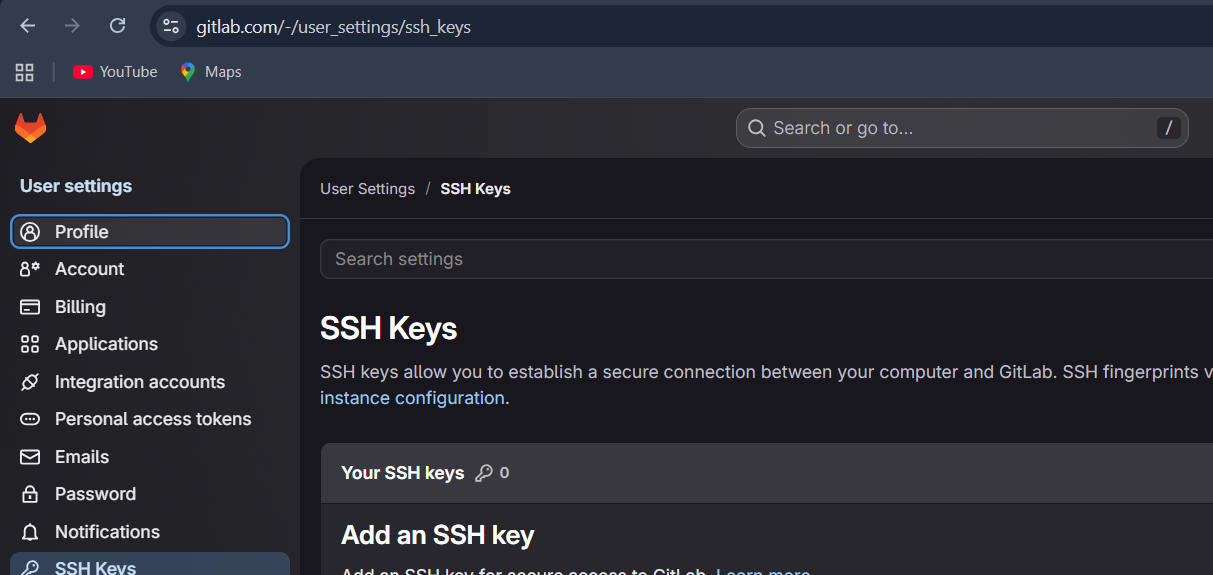Follow the instance configuration link
Viewport: 1213px width, 575px height.
[412, 398]
